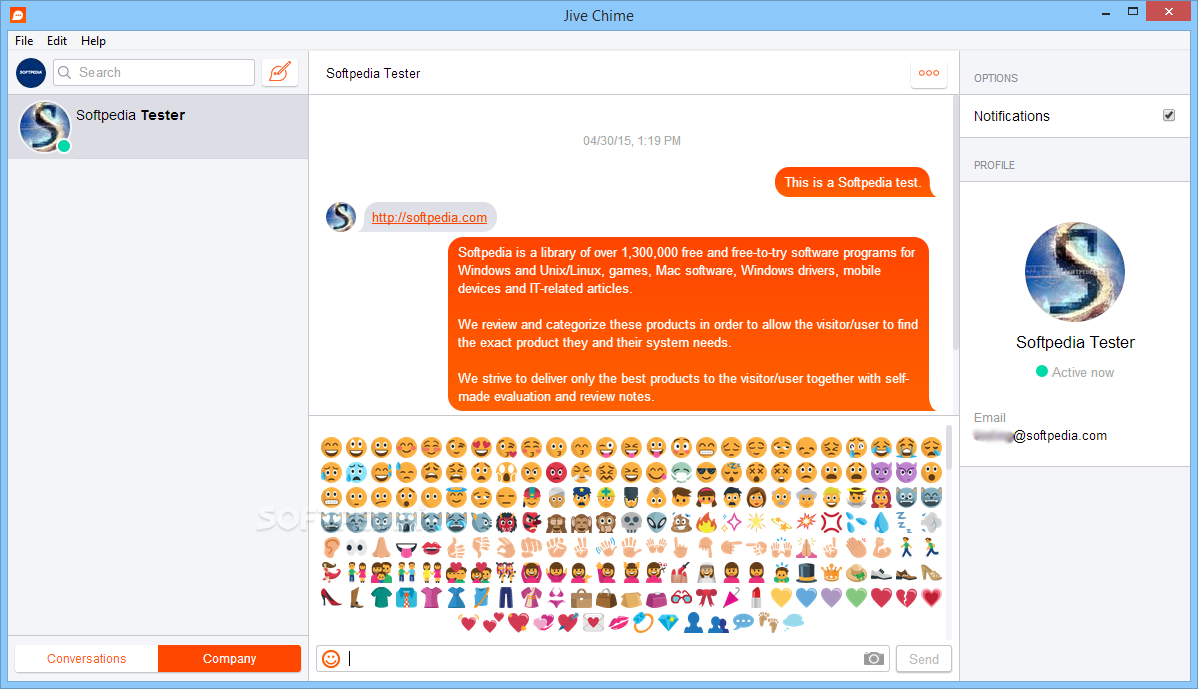This screenshot has width=1198, height=689.
Task: Insert the yellow heart emoji
Action: click(x=781, y=597)
